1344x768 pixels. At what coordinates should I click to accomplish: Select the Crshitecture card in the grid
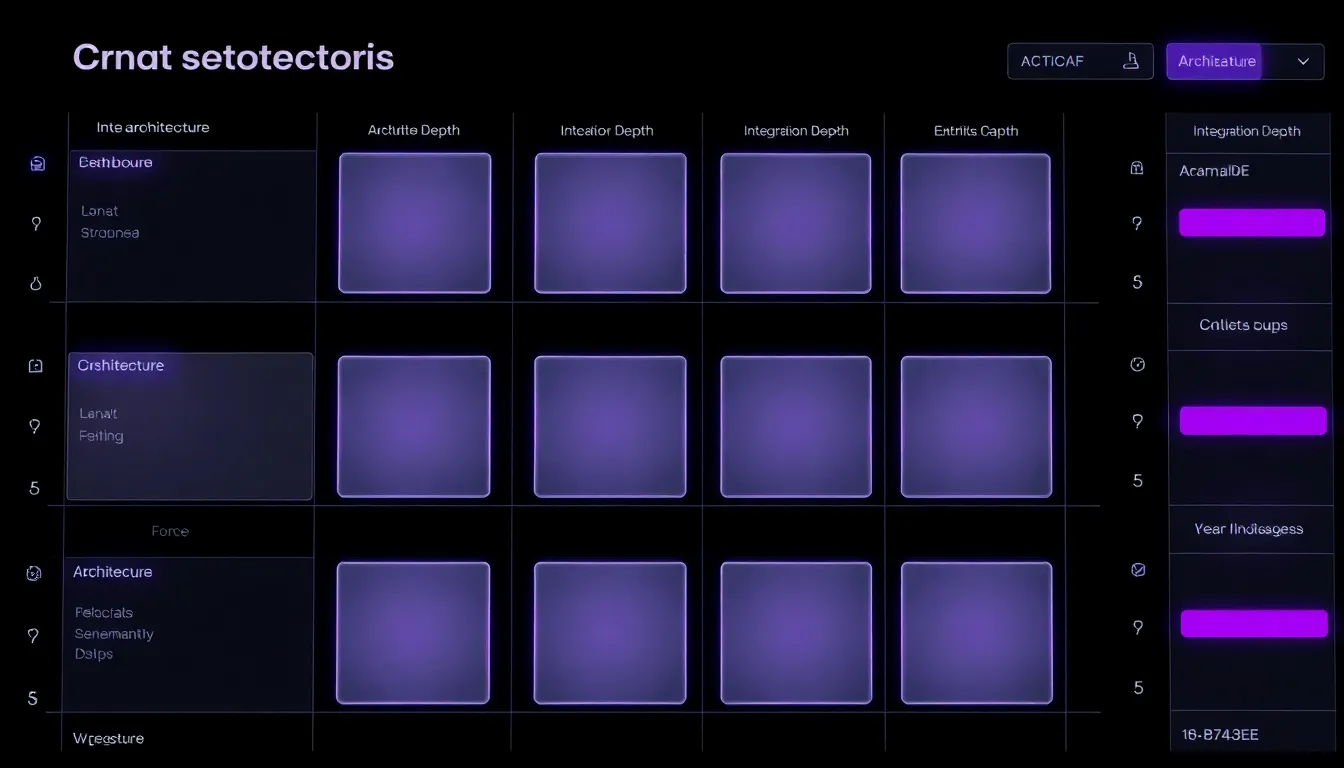189,425
